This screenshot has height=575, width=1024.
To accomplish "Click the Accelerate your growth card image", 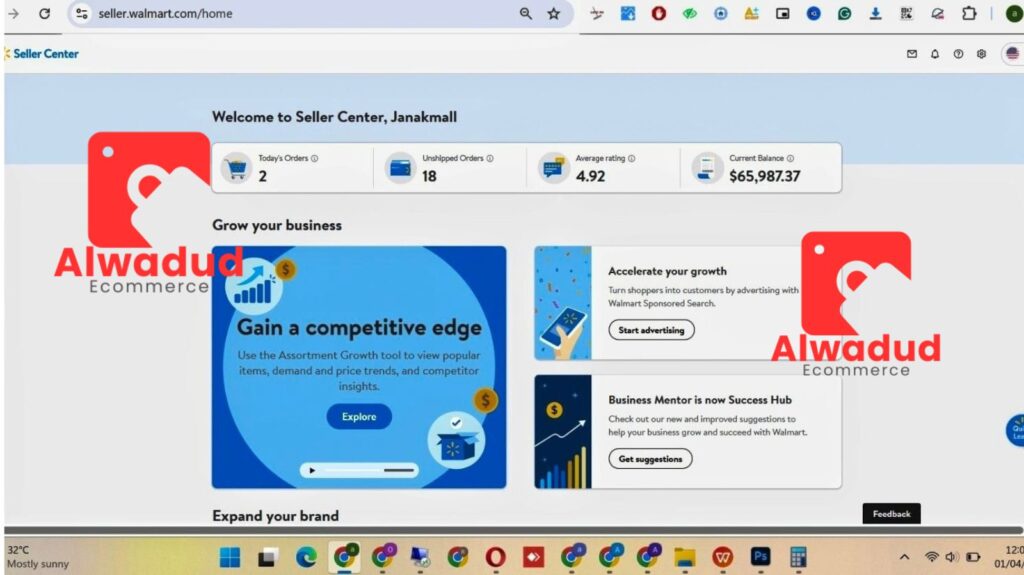I will 563,303.
